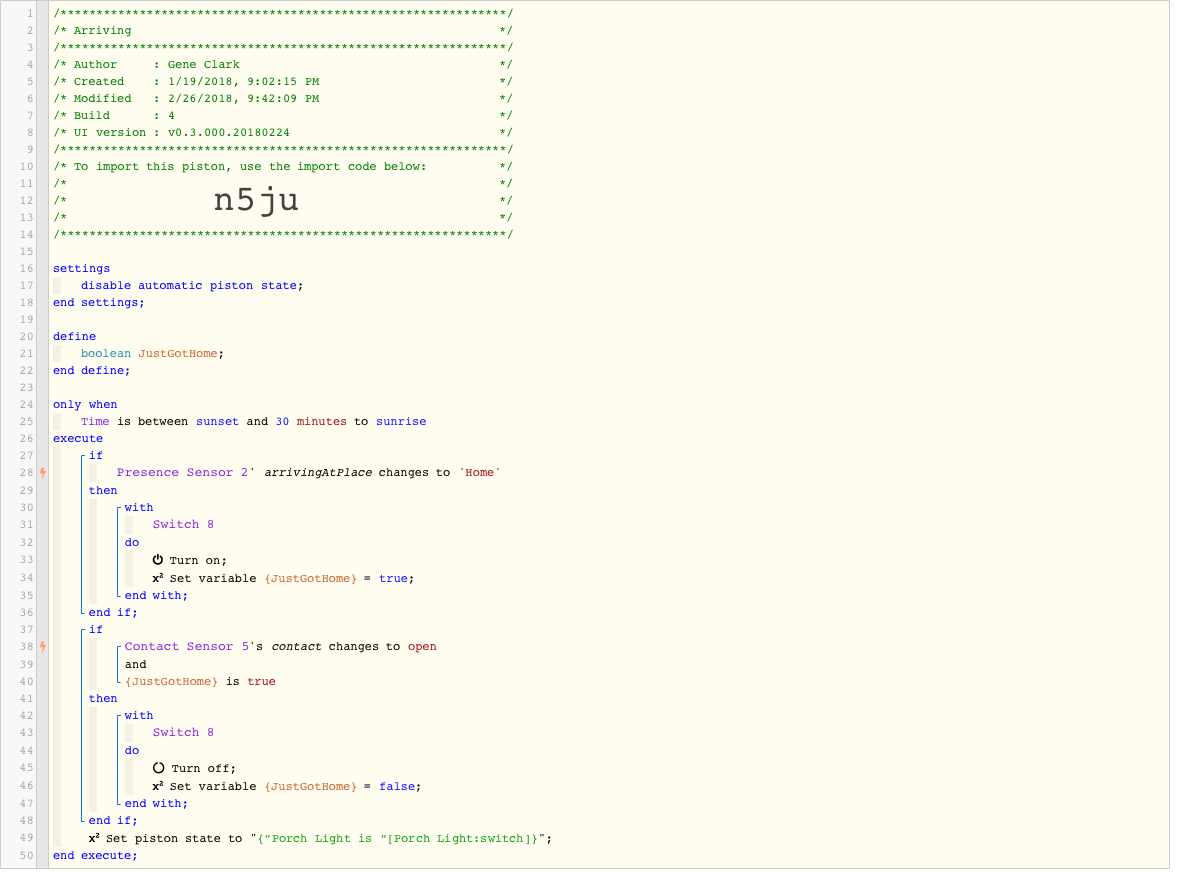Image resolution: width=1178 pixels, height=877 pixels.
Task: Click the 'define' keyword
Action: [x=74, y=337]
